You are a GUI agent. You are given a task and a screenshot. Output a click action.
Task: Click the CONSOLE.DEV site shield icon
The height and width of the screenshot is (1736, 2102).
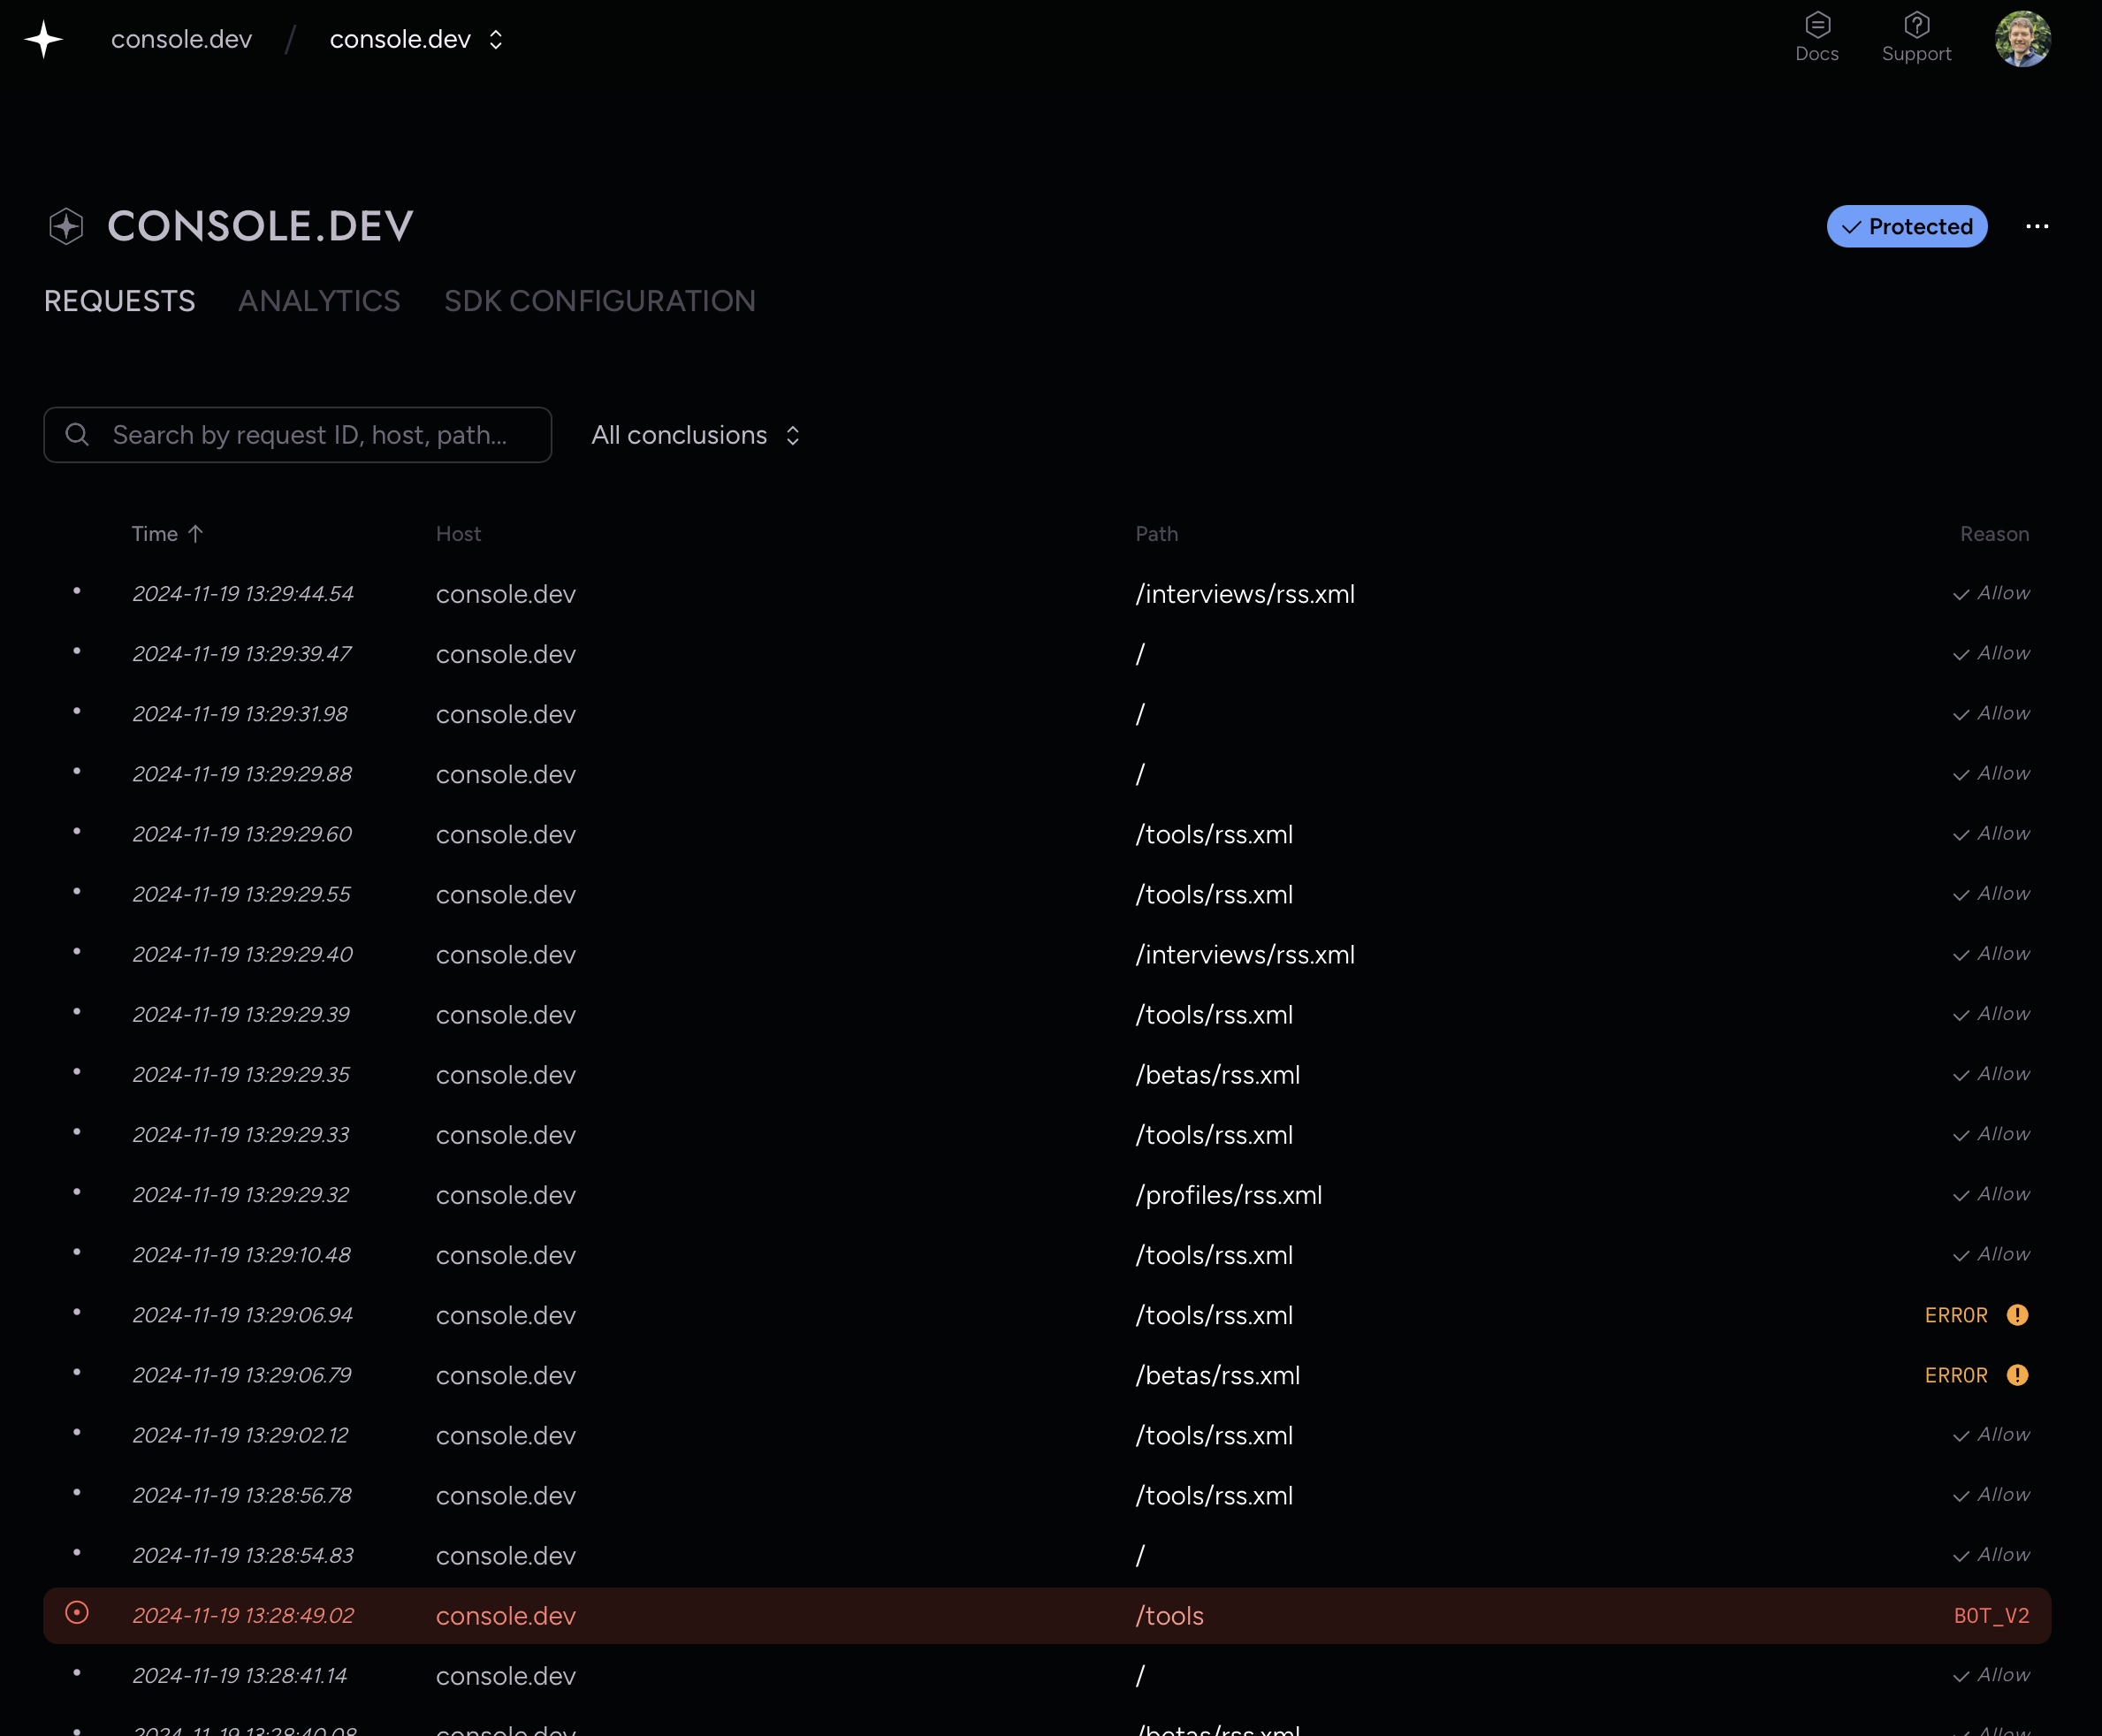pyautogui.click(x=66, y=226)
